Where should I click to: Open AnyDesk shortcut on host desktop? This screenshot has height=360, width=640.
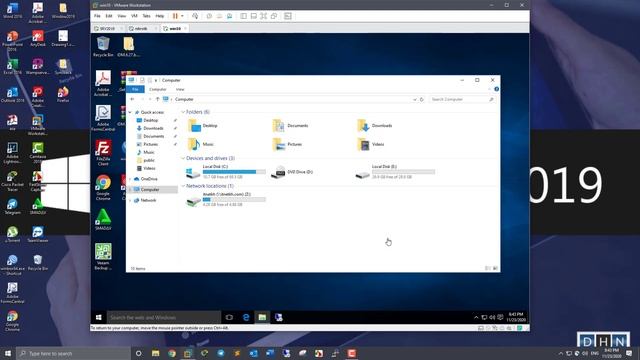pyautogui.click(x=38, y=39)
